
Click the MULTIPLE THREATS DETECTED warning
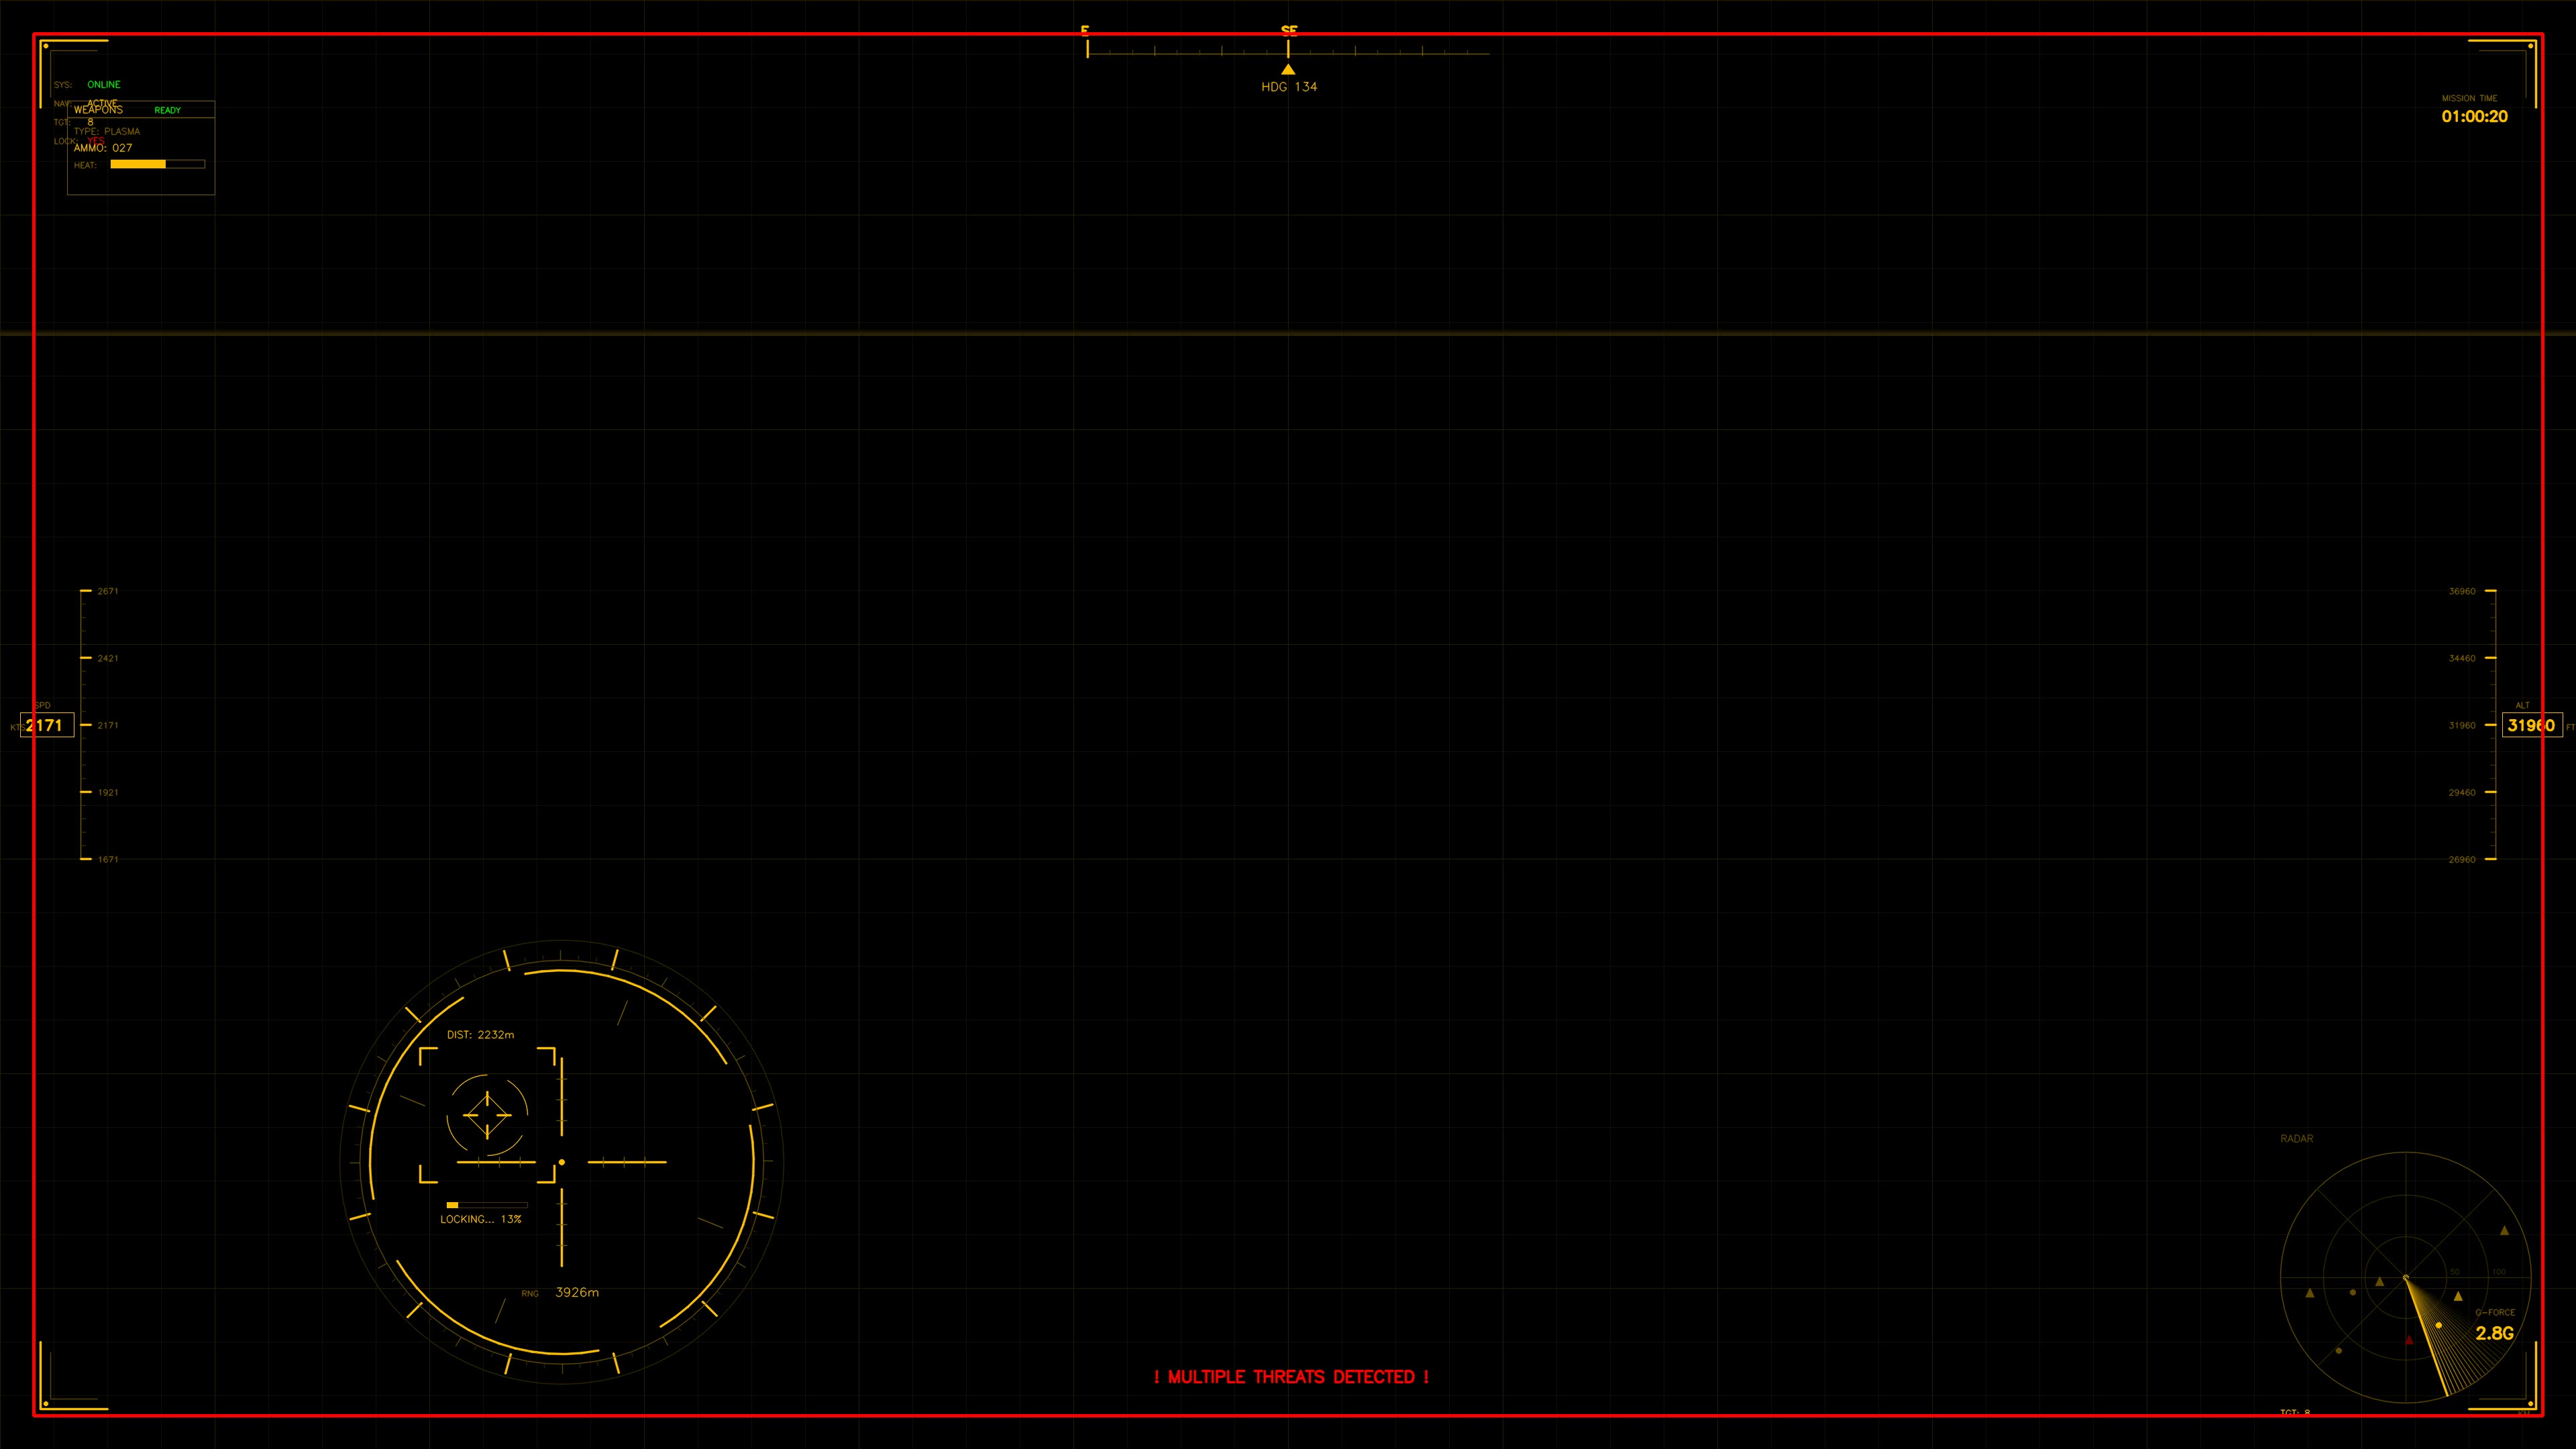click(1291, 1377)
